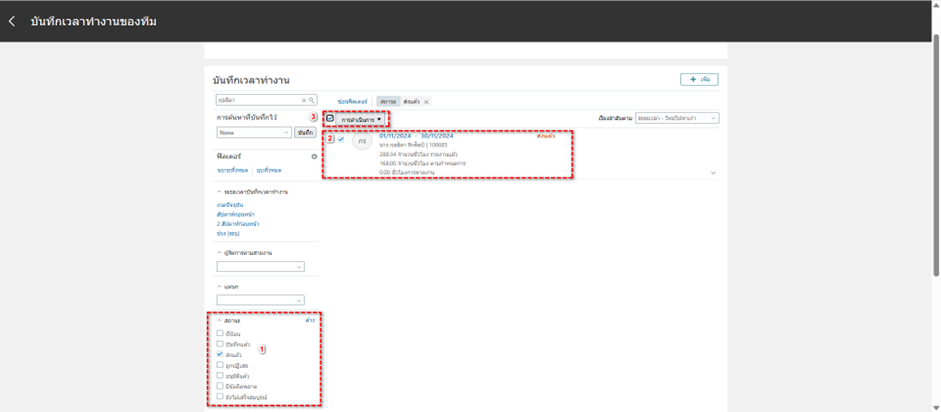Viewport: 941px width, 412px height.
Task: Click inside the search text field
Action: point(257,101)
